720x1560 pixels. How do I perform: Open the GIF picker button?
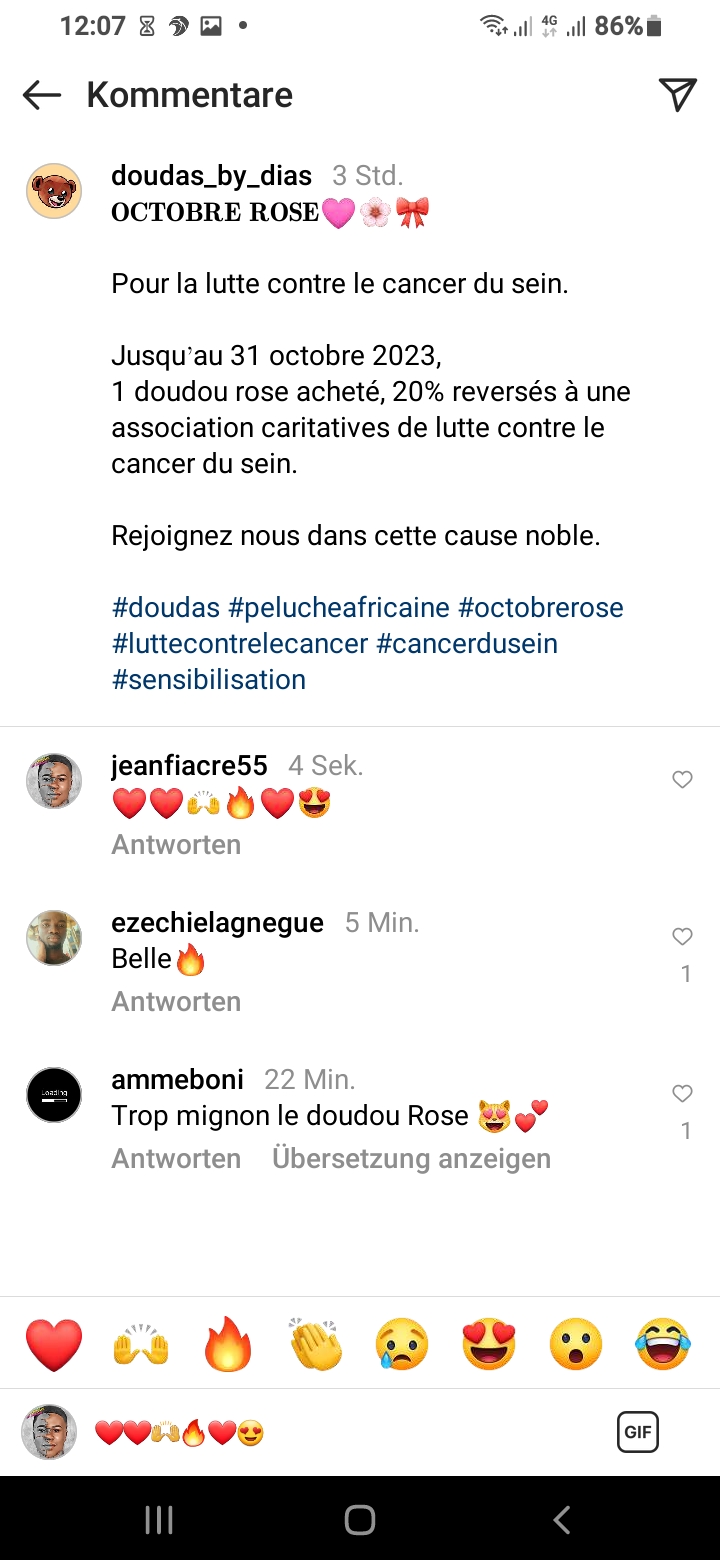pos(637,1432)
